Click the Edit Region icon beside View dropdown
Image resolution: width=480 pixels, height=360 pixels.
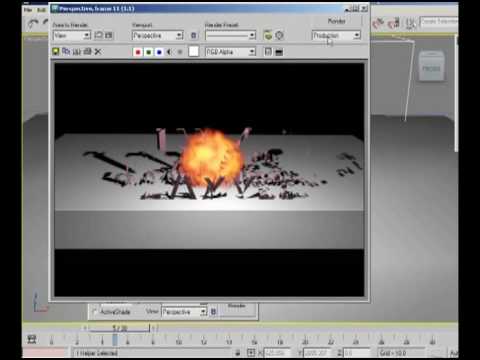tap(99, 35)
